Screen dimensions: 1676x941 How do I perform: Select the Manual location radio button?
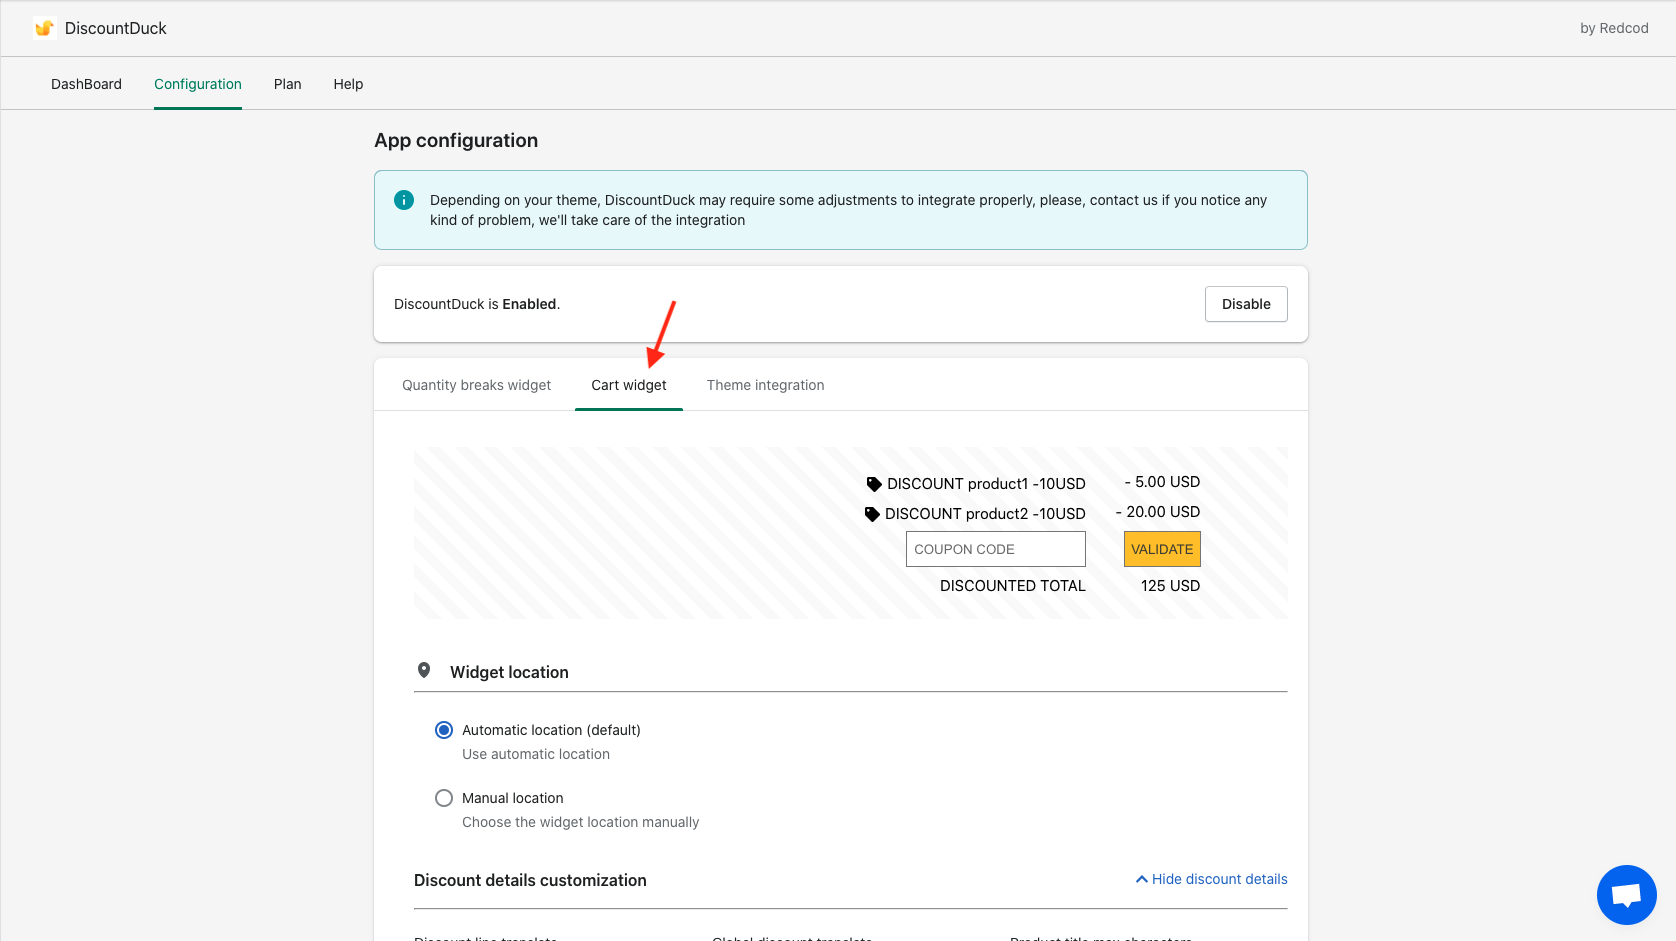point(444,798)
